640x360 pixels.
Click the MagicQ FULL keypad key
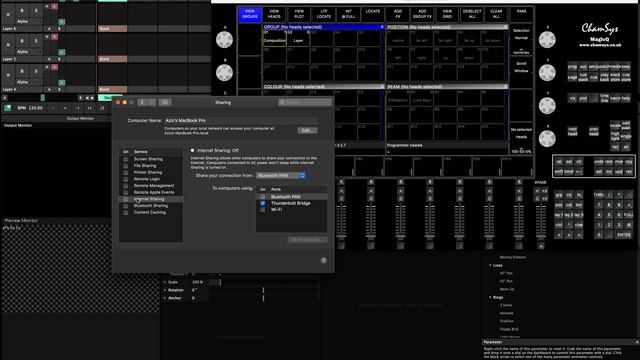coord(629,215)
